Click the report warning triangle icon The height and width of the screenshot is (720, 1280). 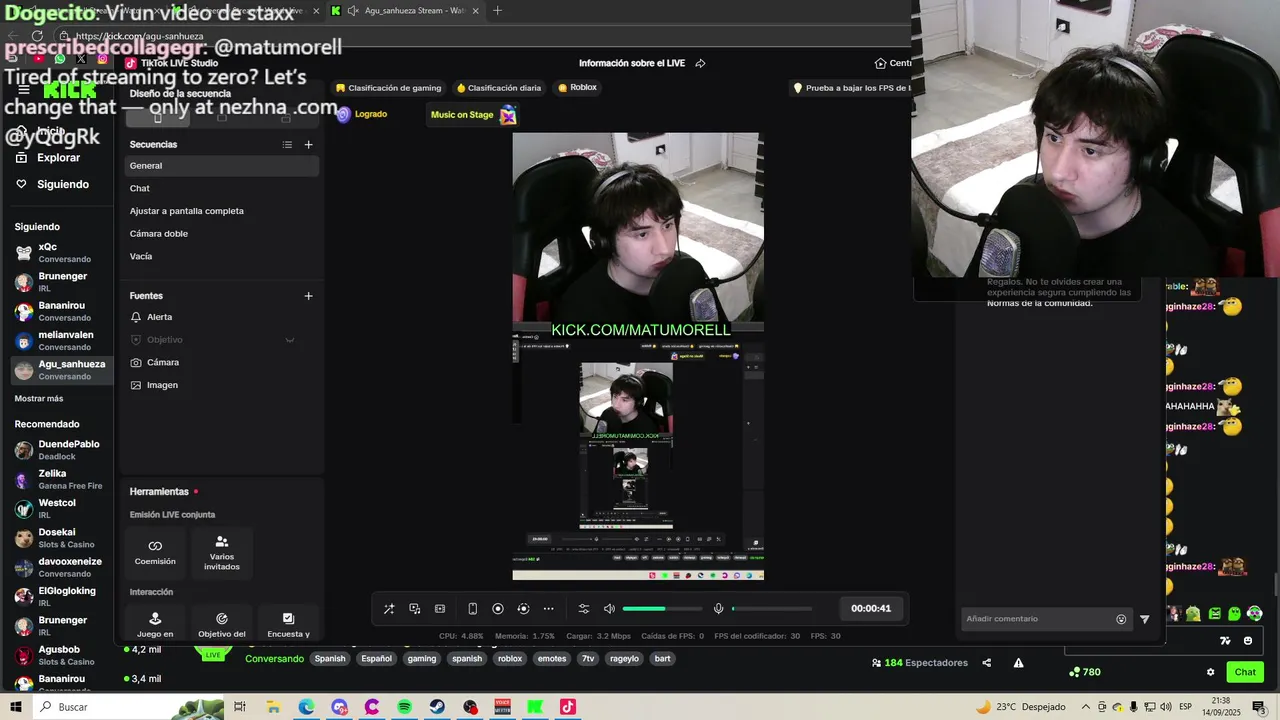pos(1018,663)
